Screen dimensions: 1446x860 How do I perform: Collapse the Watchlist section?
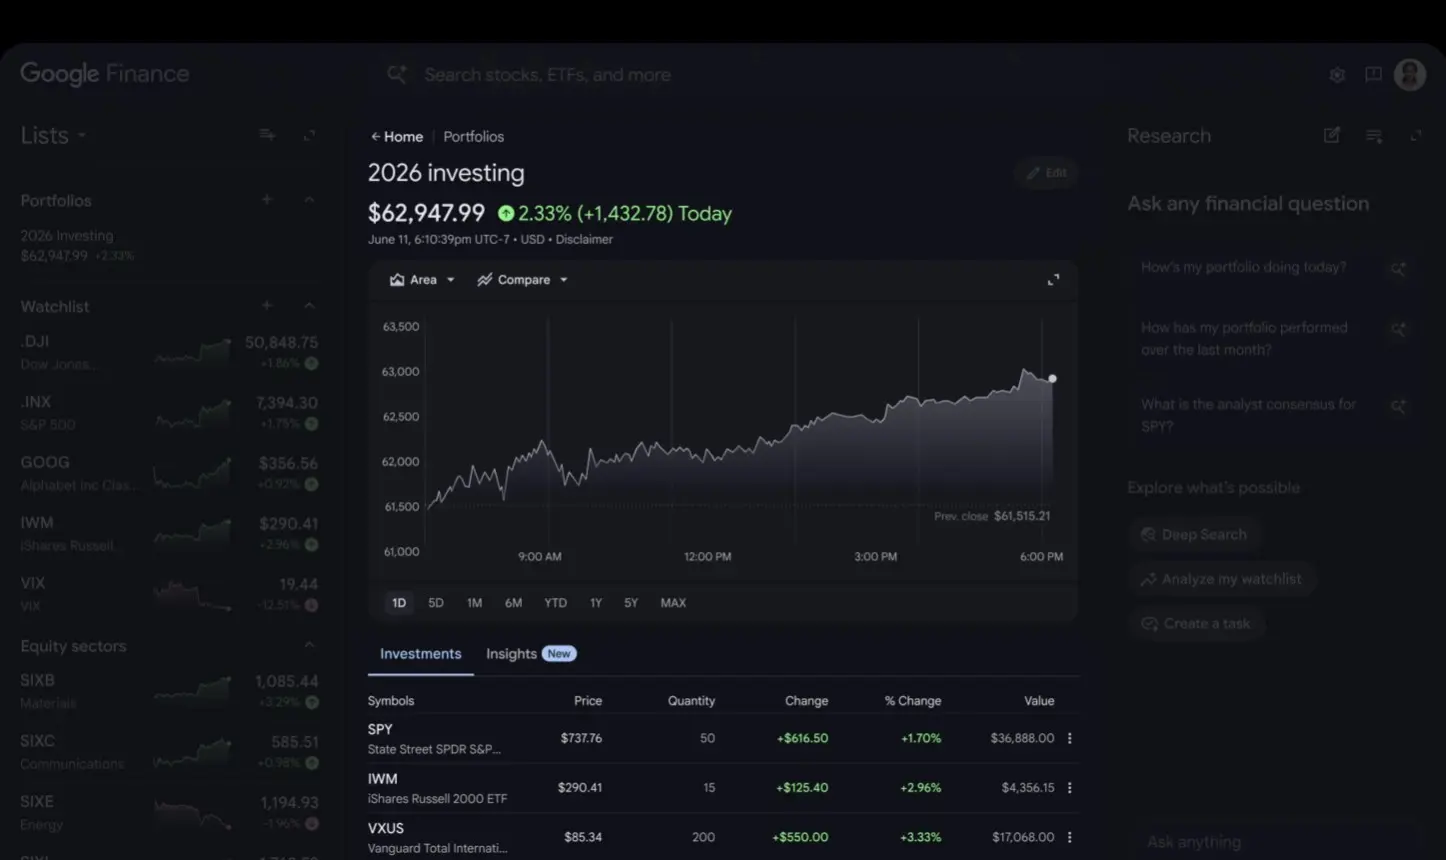click(x=309, y=305)
